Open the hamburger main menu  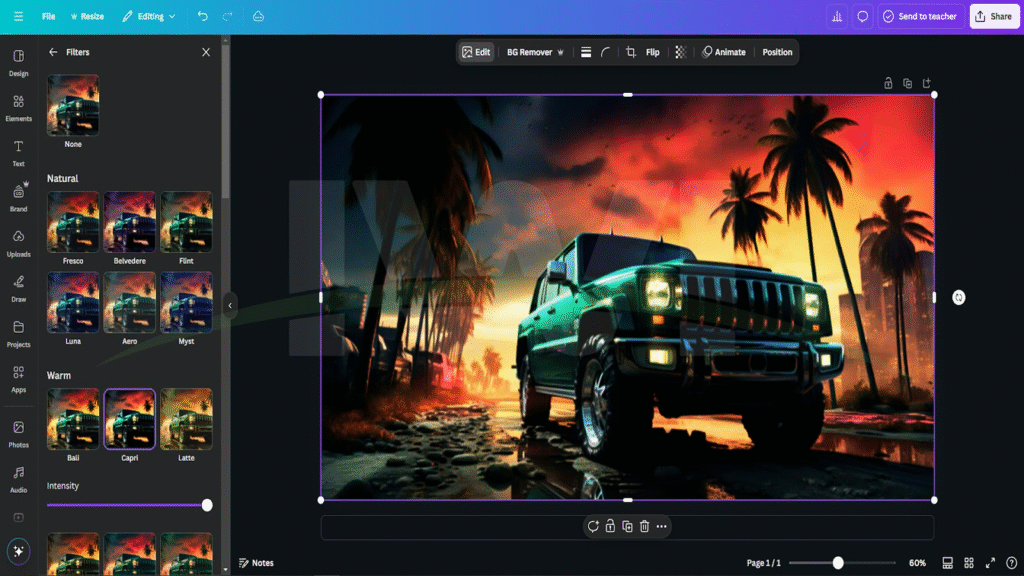[x=18, y=16]
